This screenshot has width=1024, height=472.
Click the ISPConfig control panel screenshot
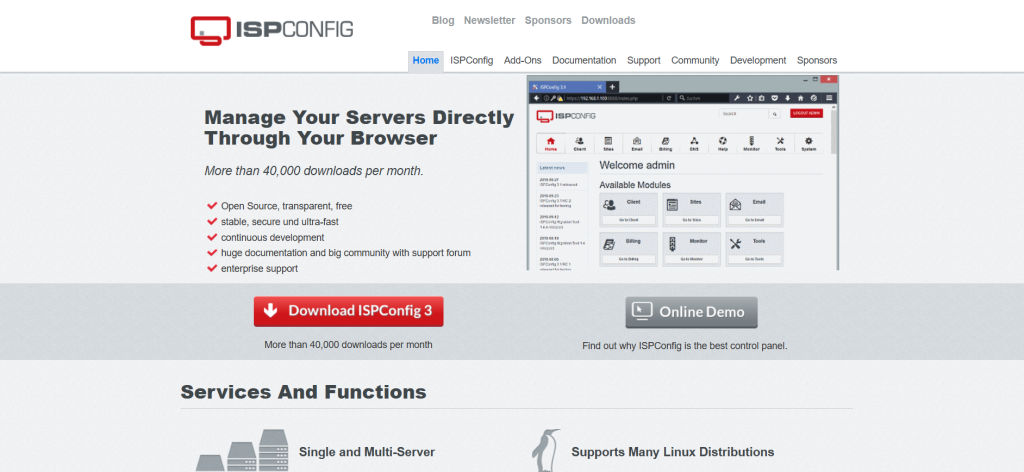(x=683, y=173)
